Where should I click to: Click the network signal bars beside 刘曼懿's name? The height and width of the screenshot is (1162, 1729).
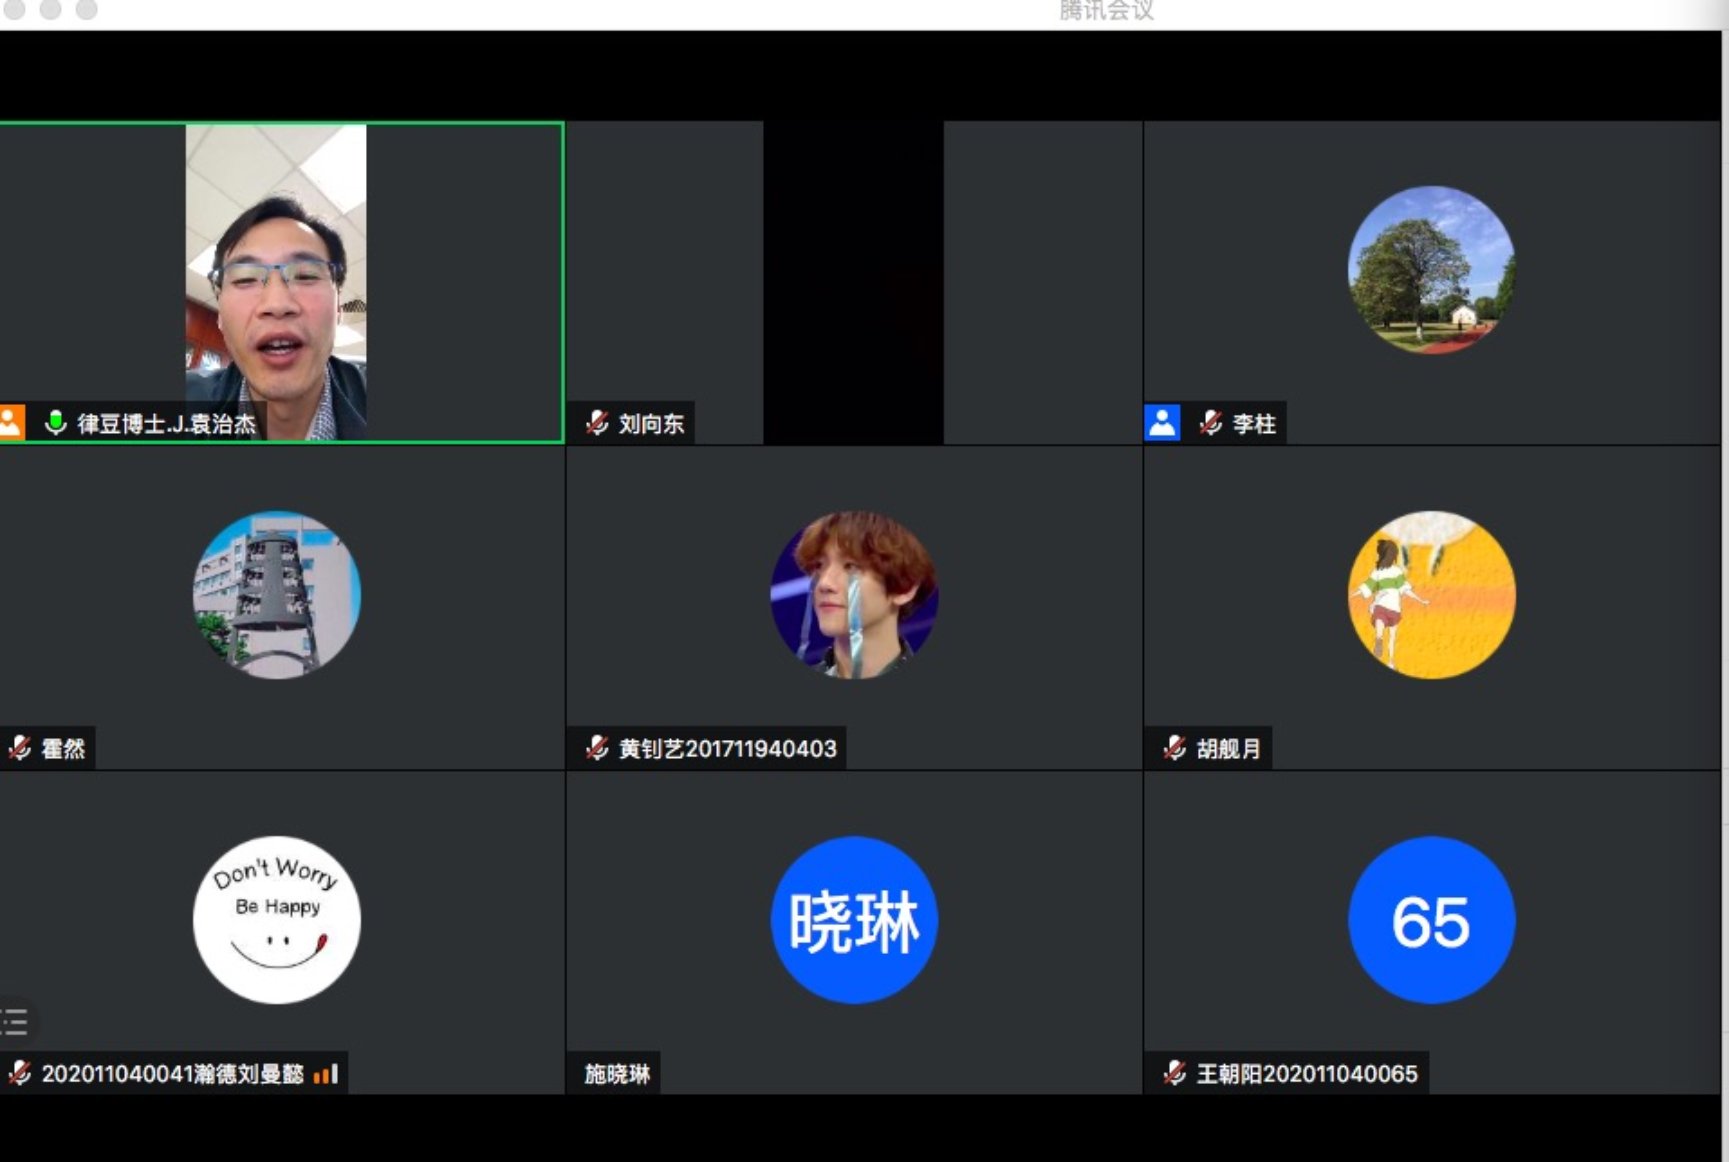click(x=327, y=1073)
